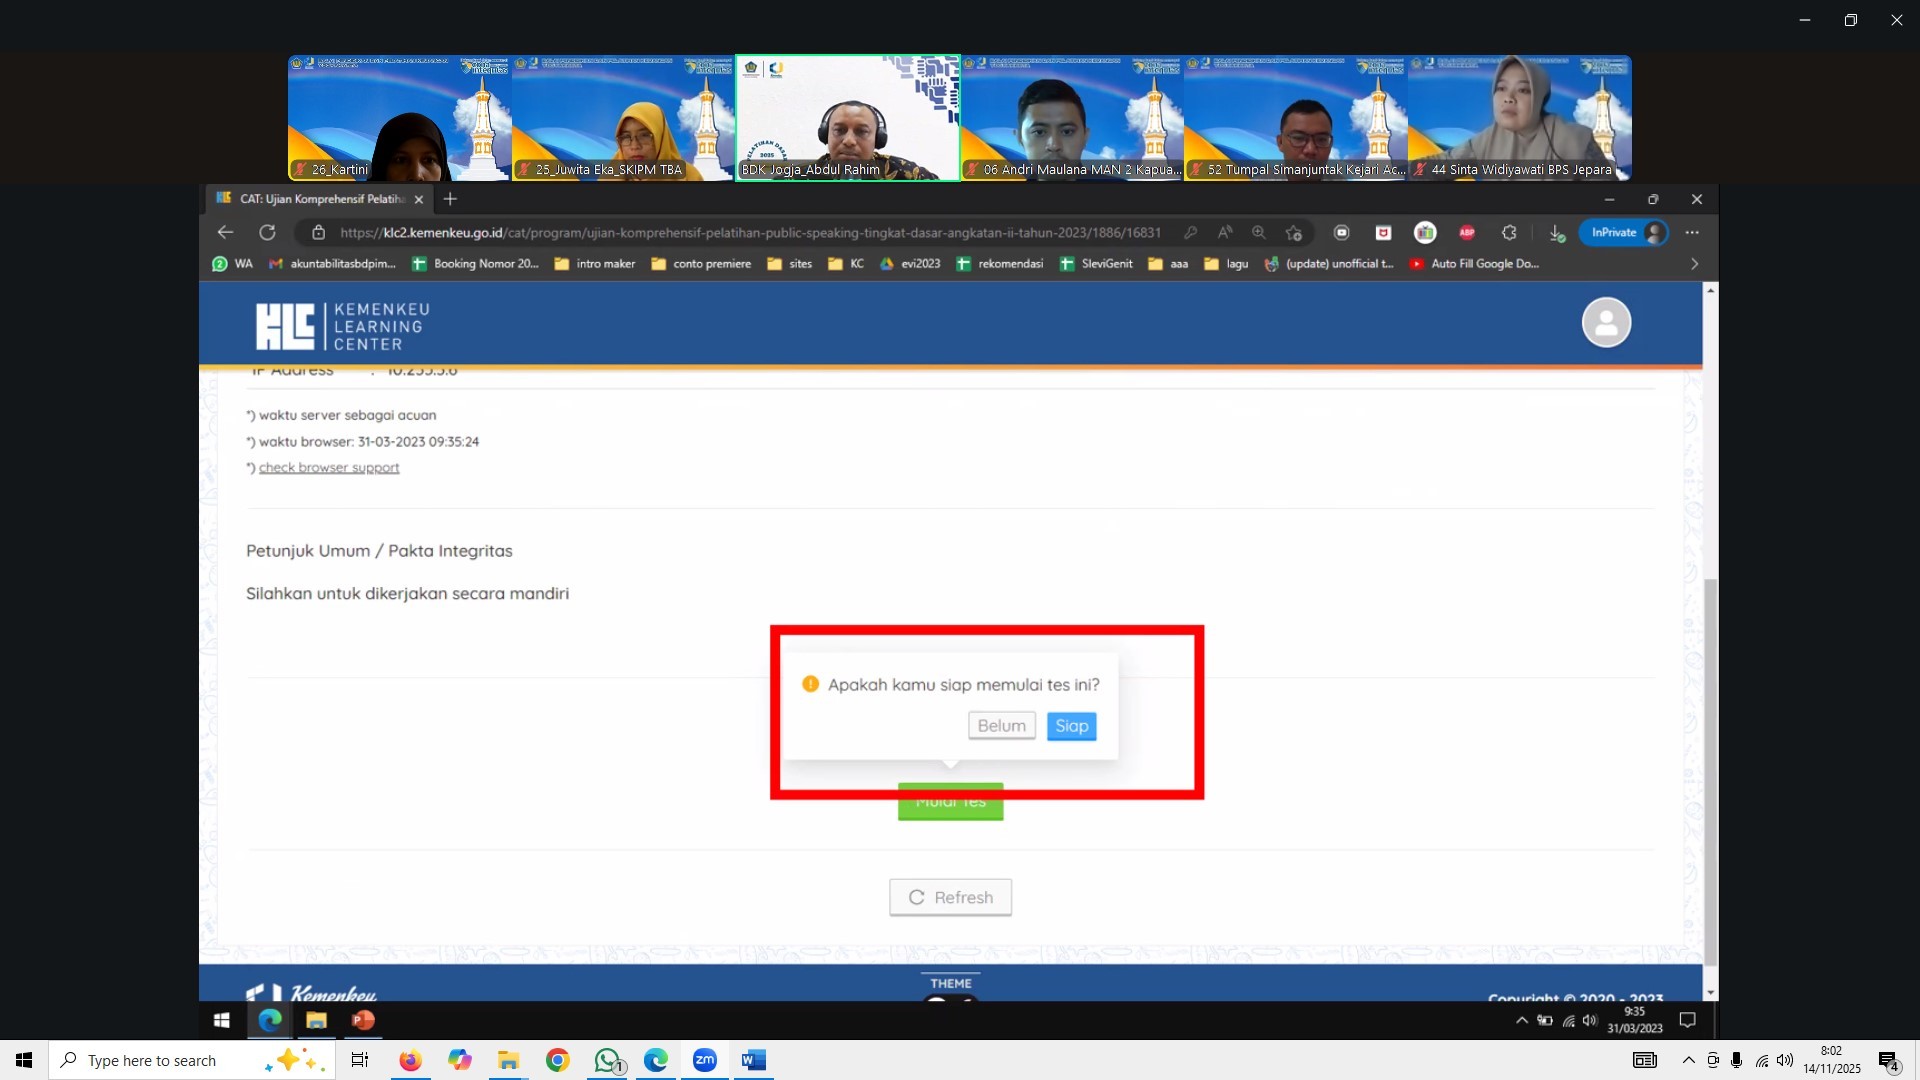The image size is (1920, 1080).
Task: Click the KLC user profile avatar
Action: click(1606, 322)
